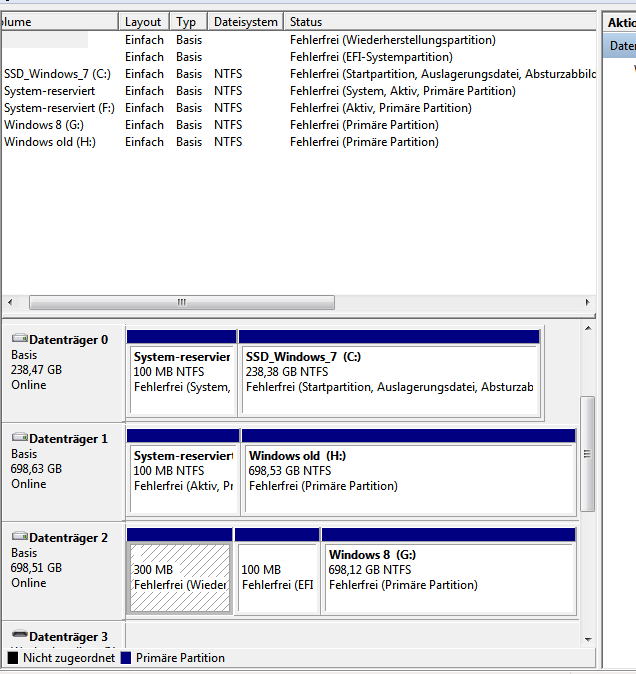Sort by the Layout column header
This screenshot has height=674, width=636.
coord(144,21)
